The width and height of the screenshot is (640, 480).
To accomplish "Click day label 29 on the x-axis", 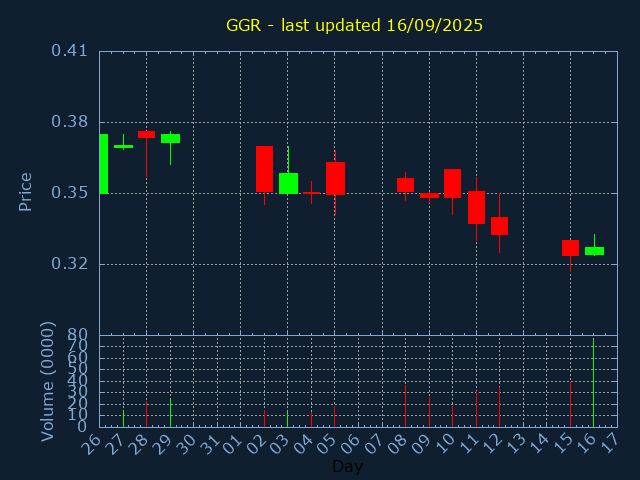I will (x=161, y=444).
